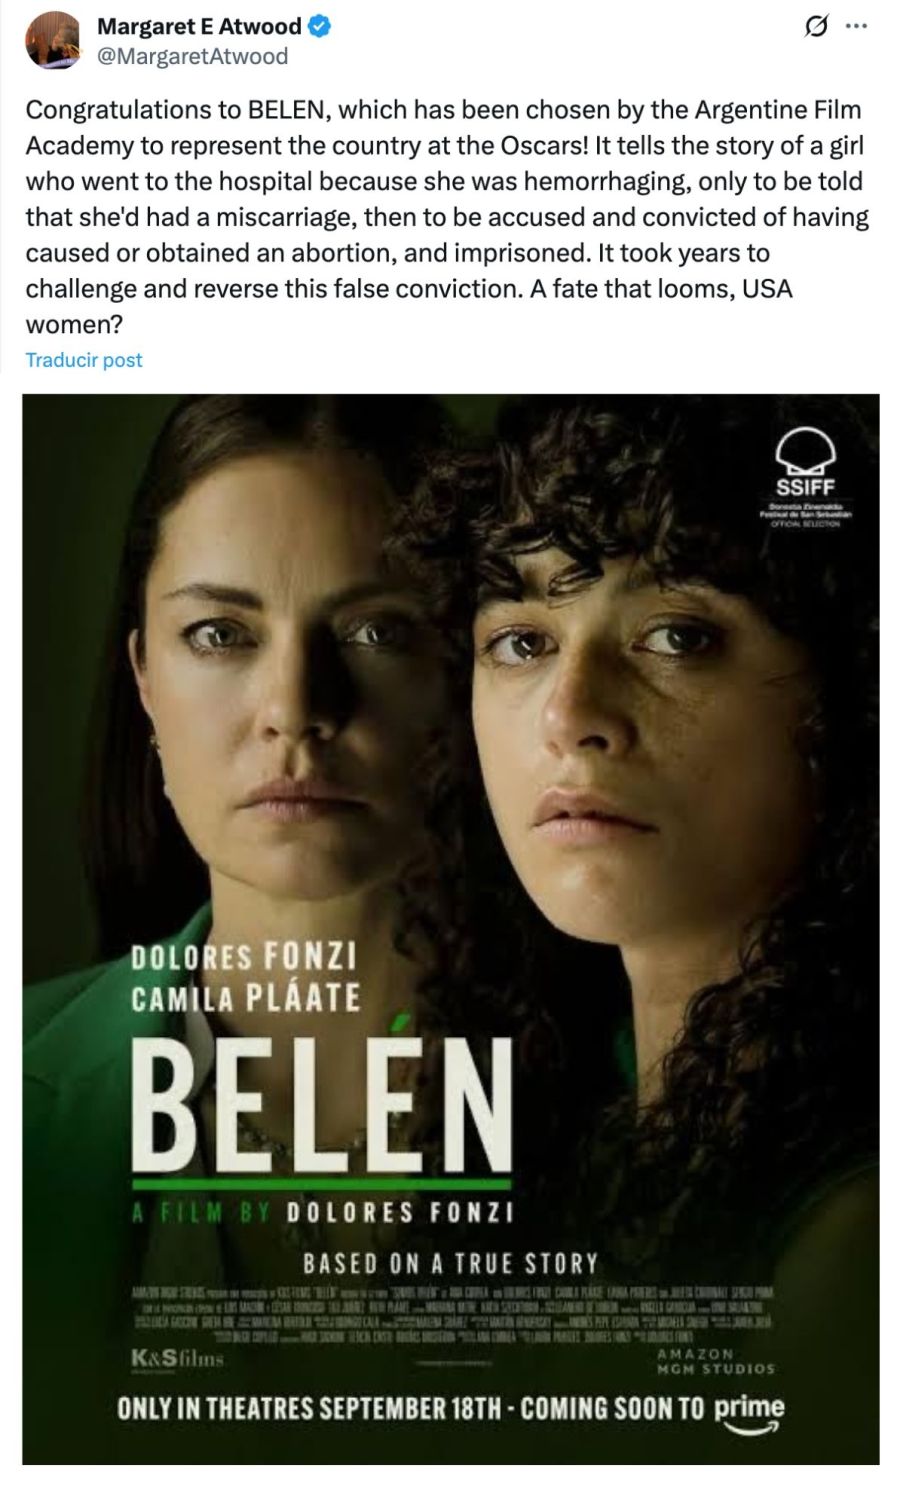The image size is (900, 1502).
Task: Click the prime logo on poster
Action: click(749, 1411)
